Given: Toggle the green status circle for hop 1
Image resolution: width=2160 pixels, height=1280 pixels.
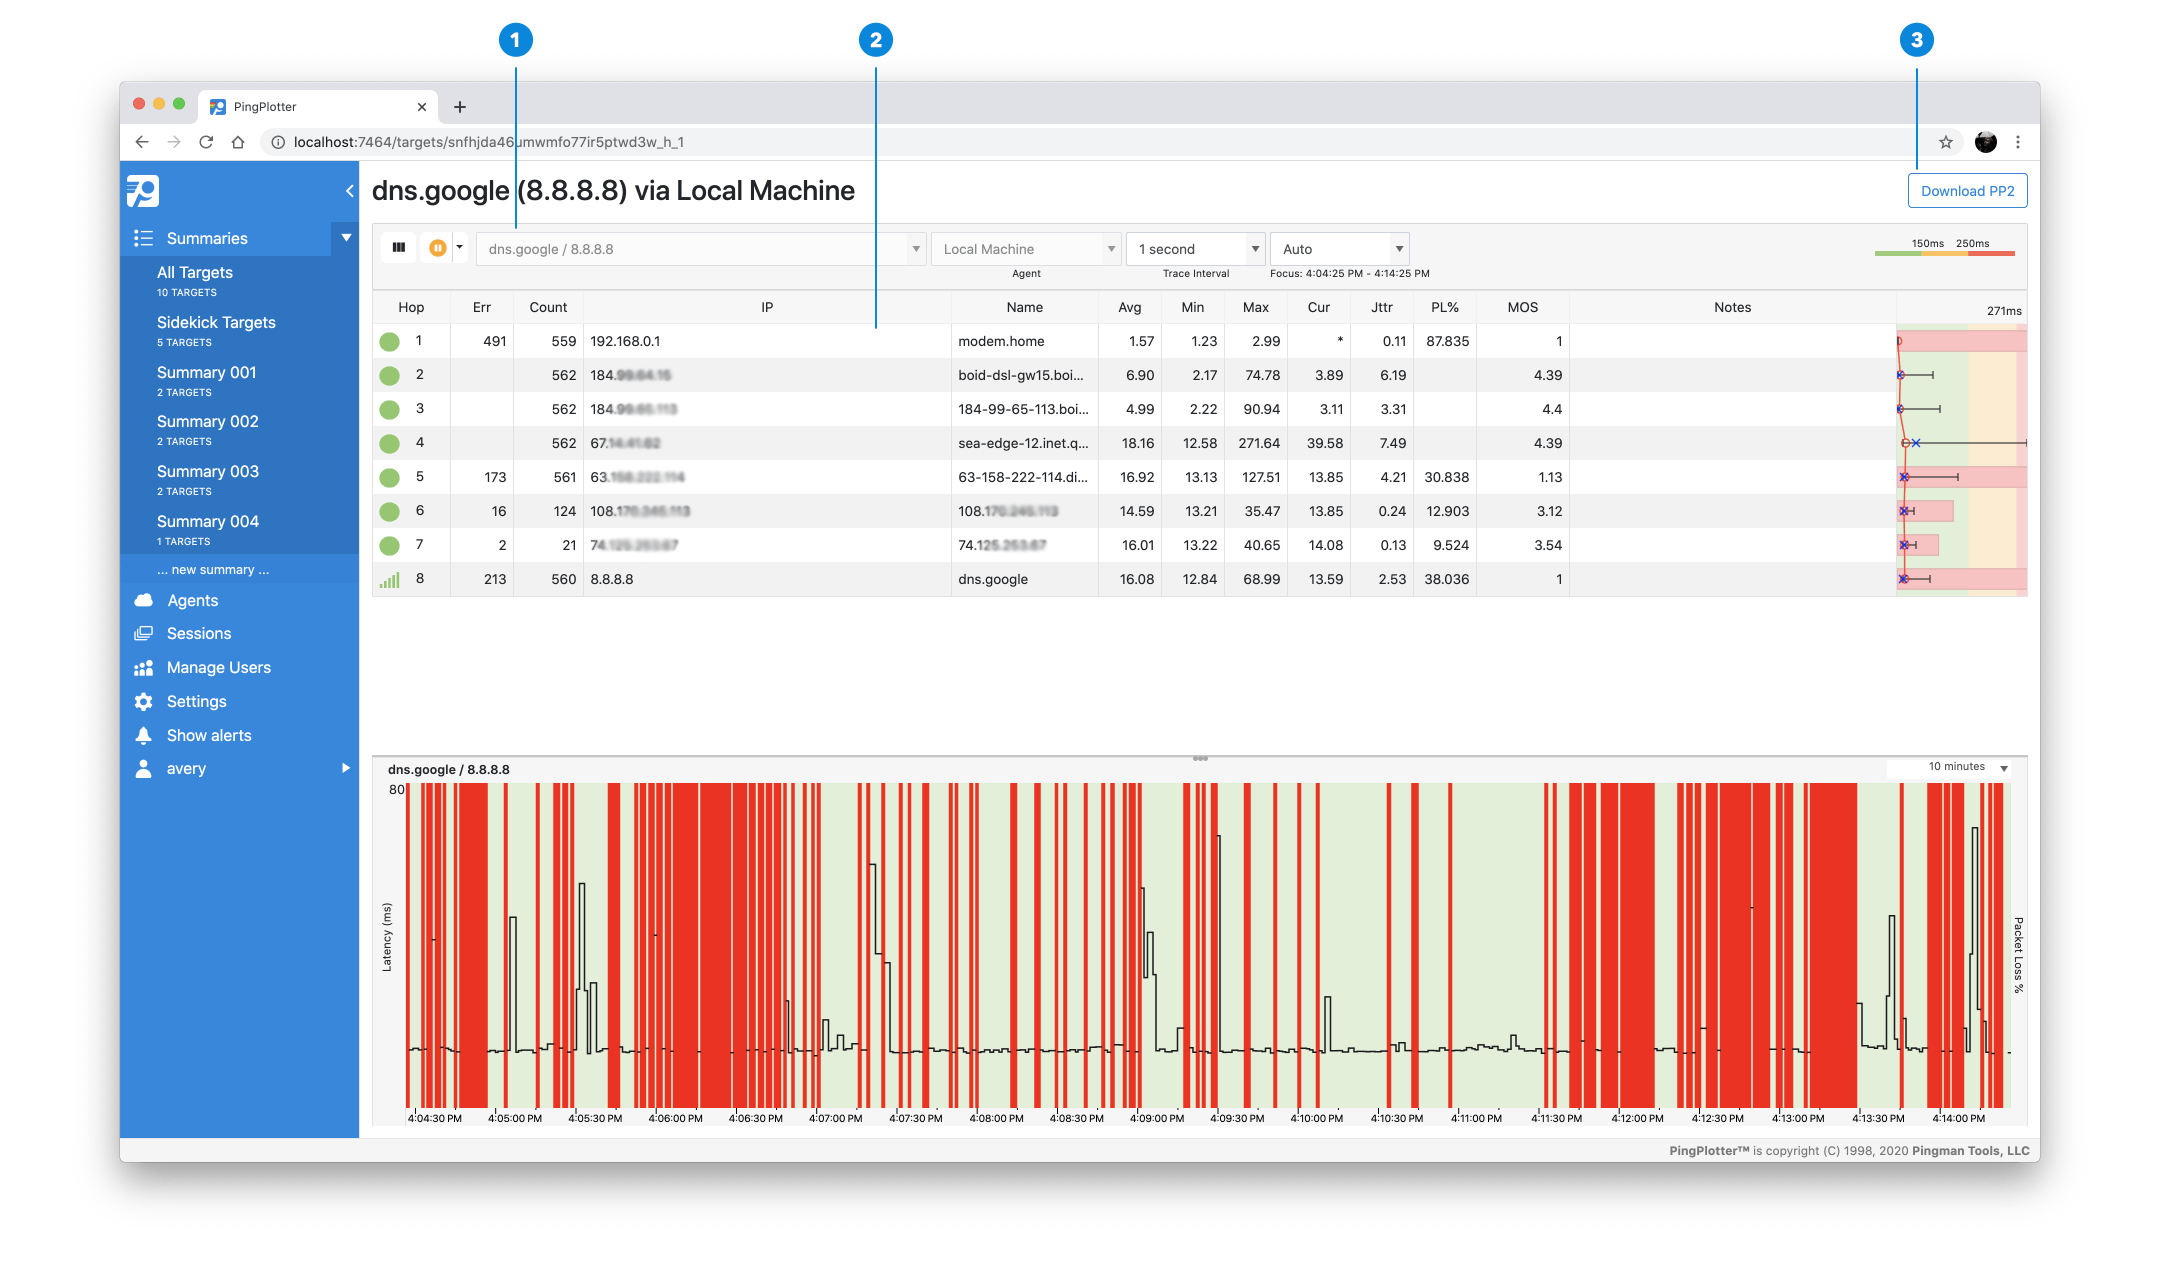Looking at the screenshot, I should (389, 342).
